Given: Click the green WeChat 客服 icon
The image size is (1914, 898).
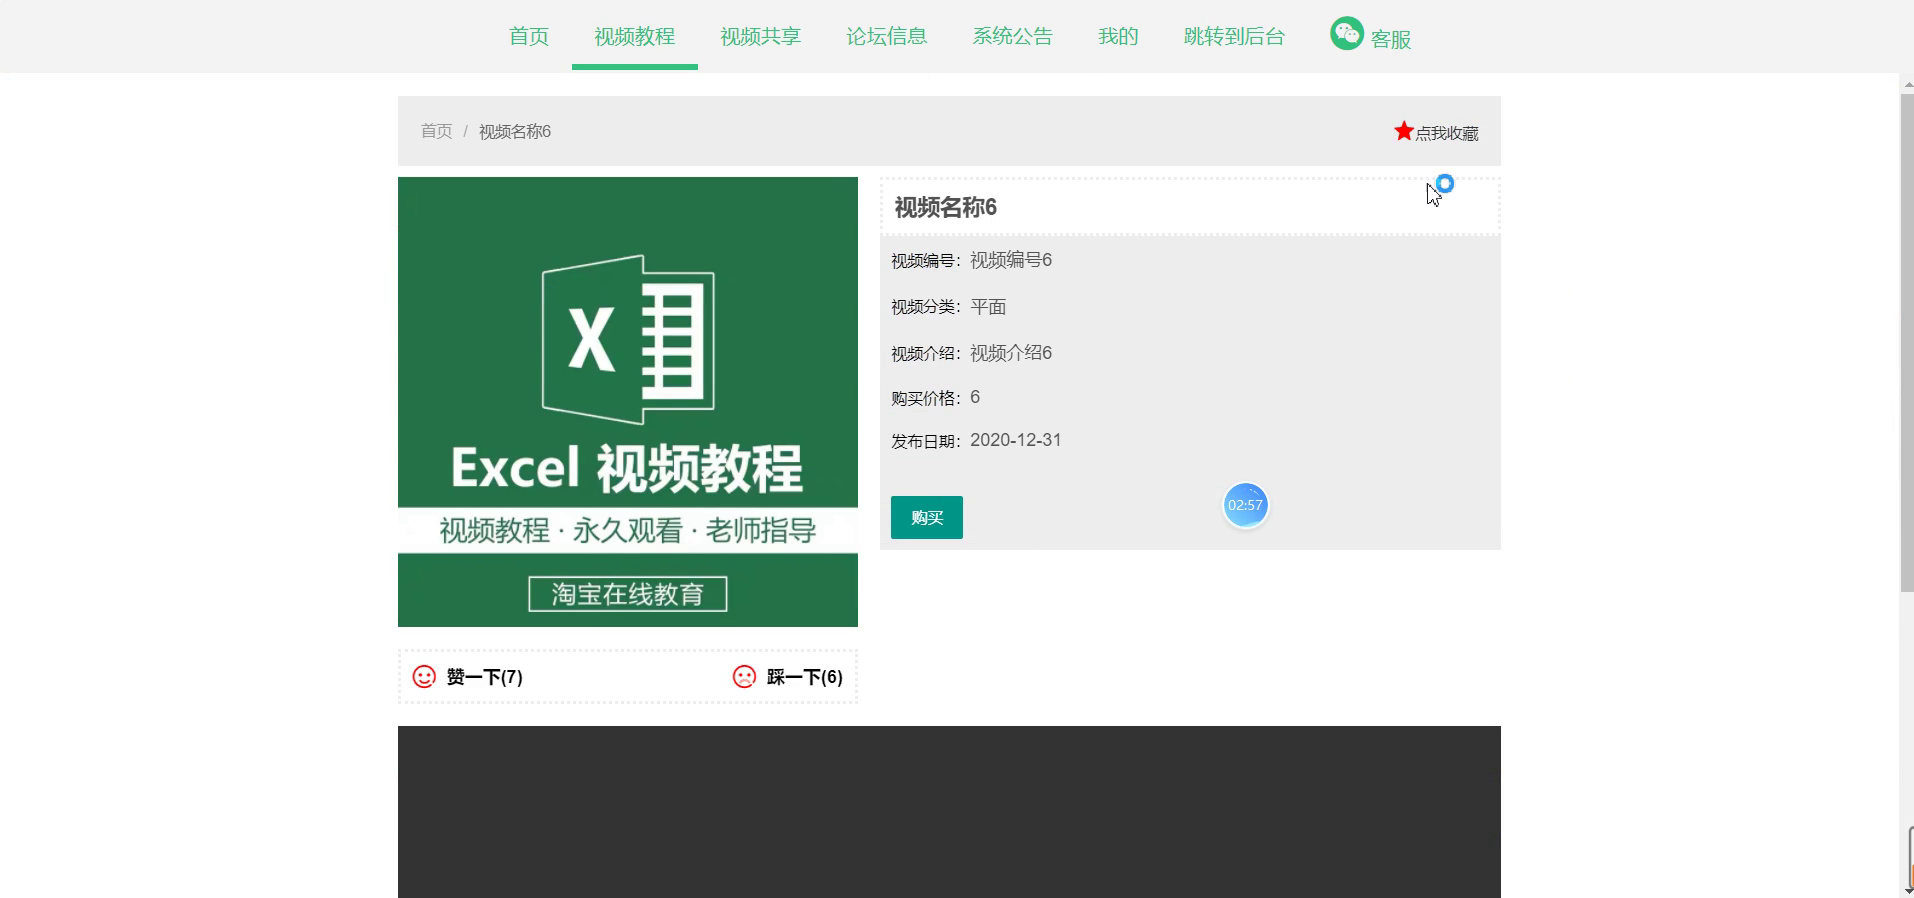Looking at the screenshot, I should coord(1347,33).
